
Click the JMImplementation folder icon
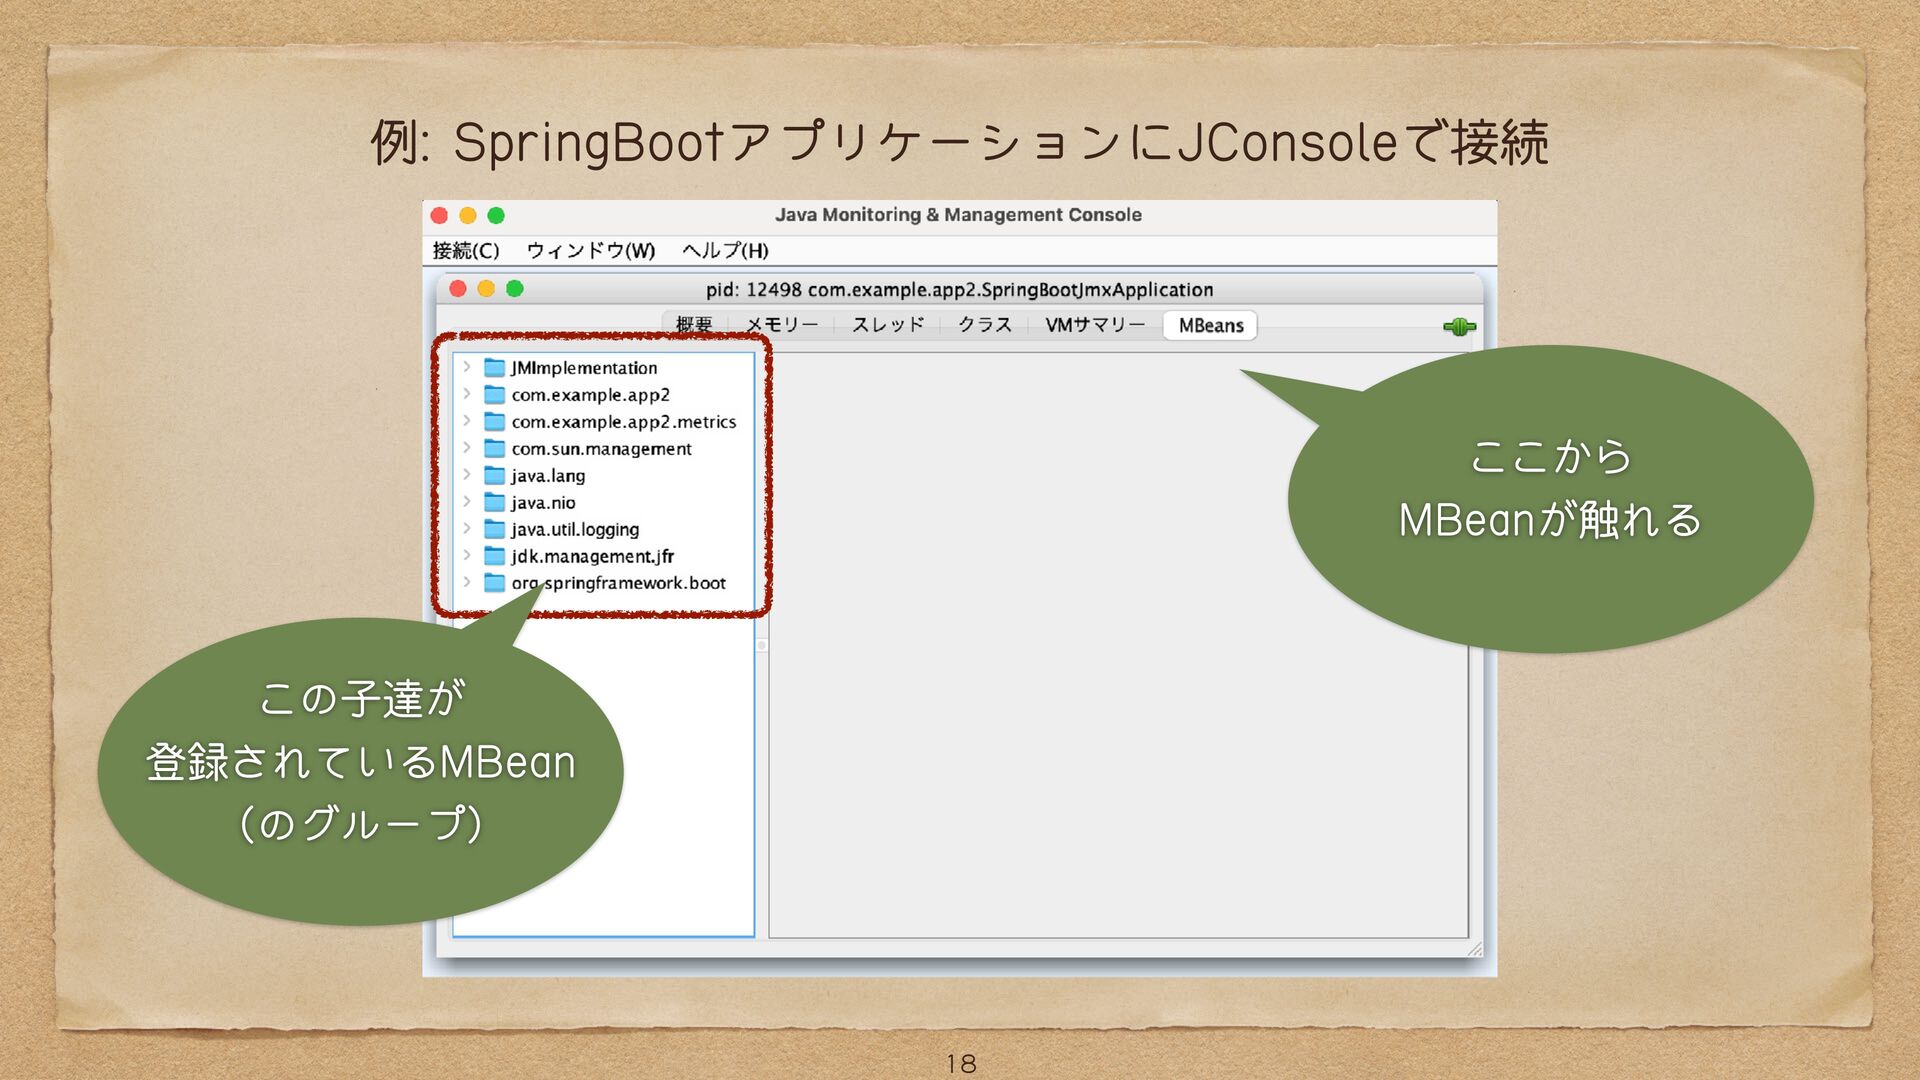(494, 368)
